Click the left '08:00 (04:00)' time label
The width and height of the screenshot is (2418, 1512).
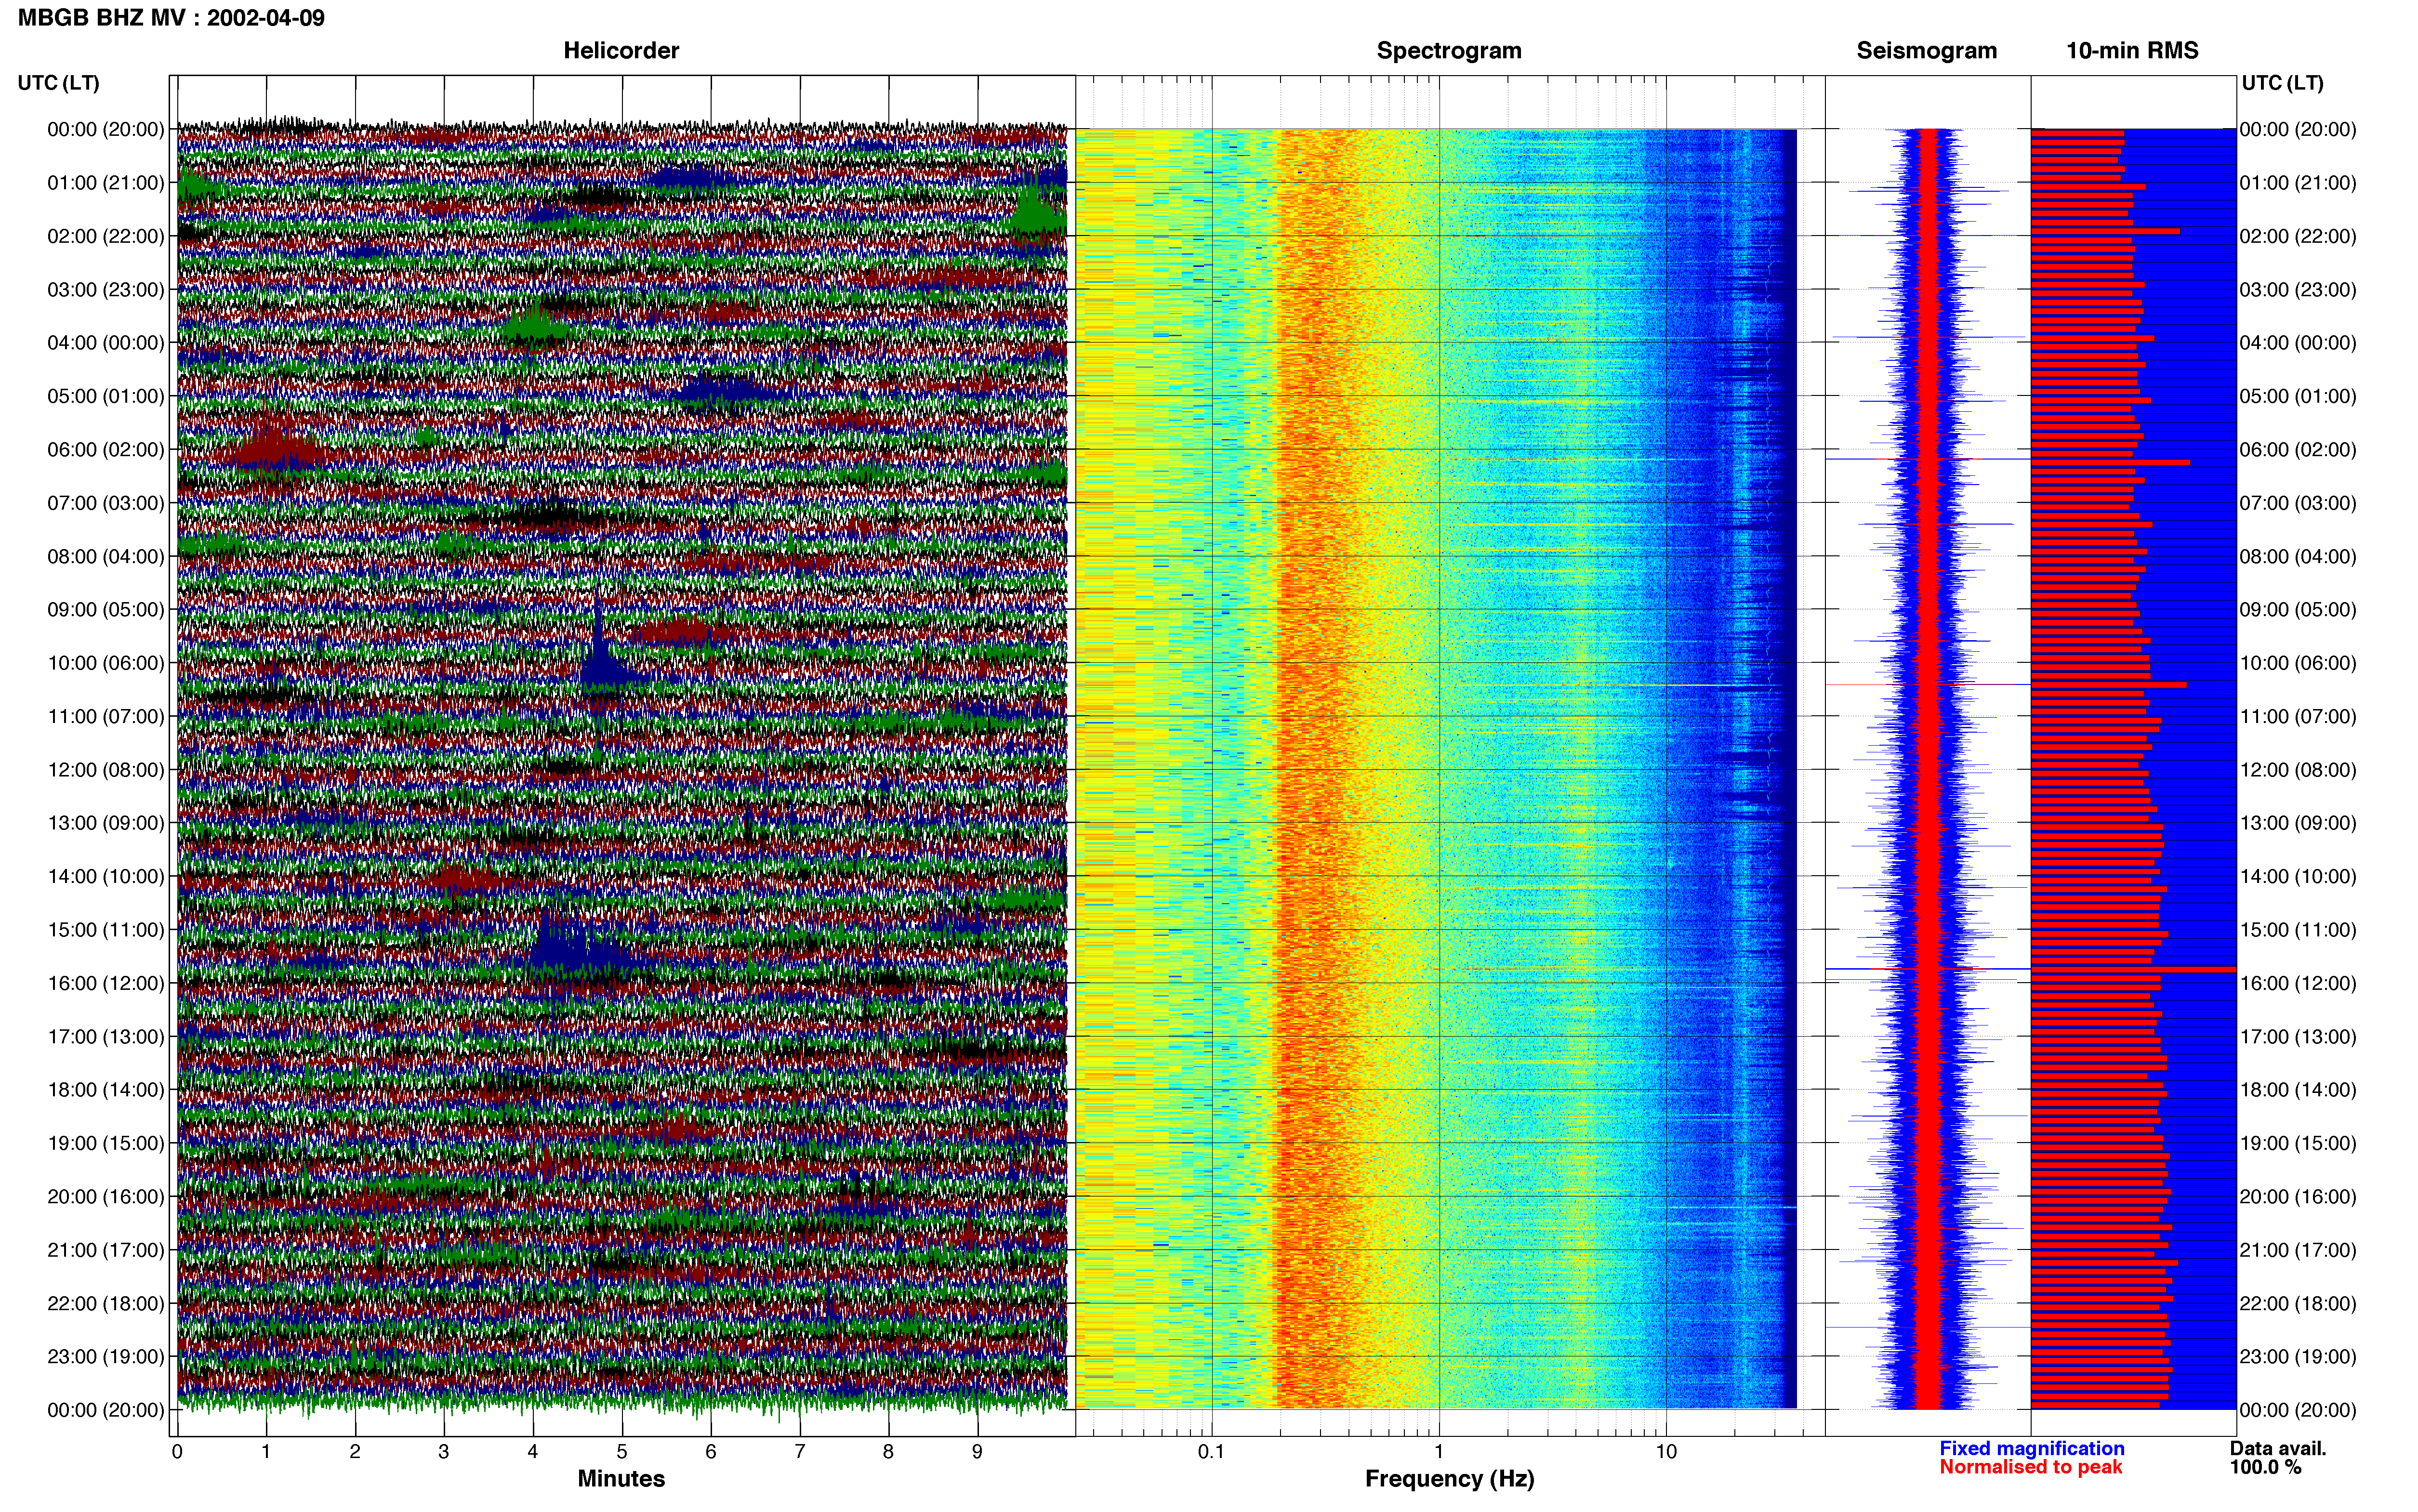click(x=106, y=556)
